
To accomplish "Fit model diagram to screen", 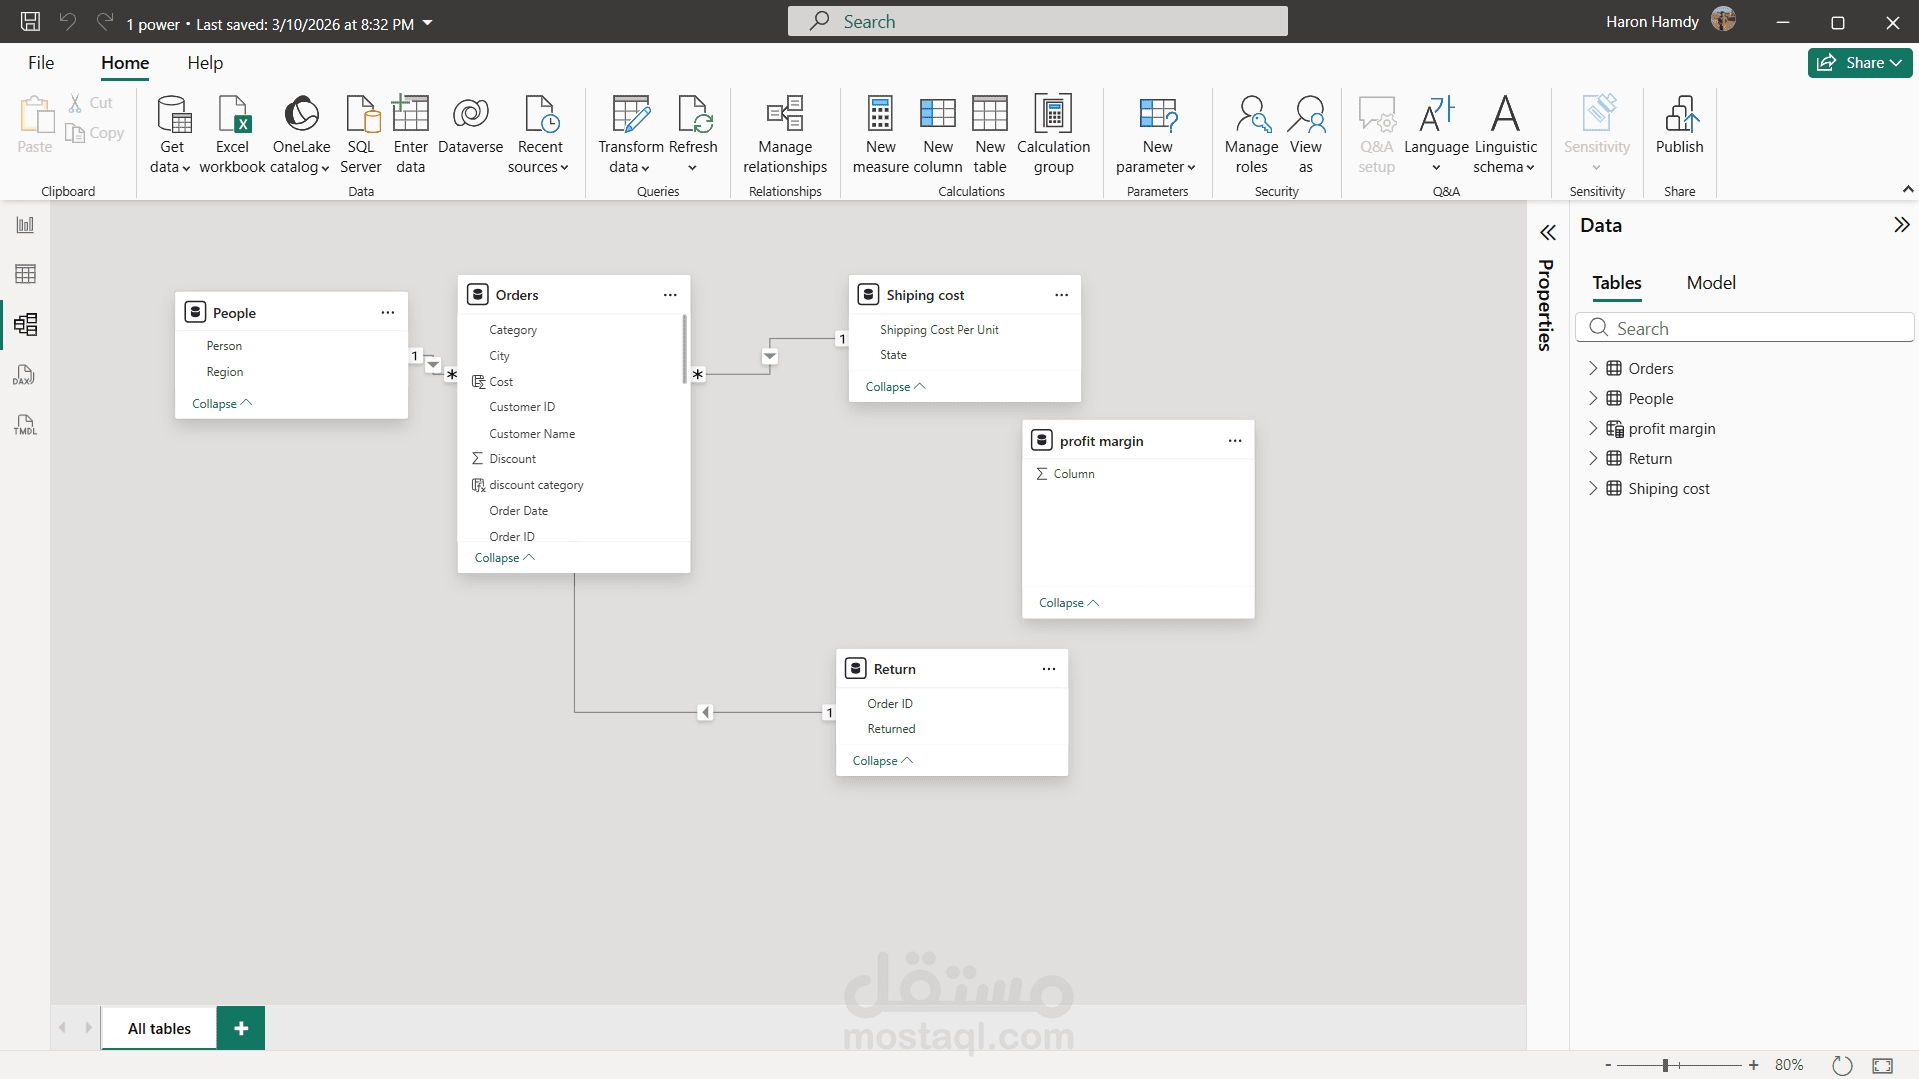I will (x=1883, y=1065).
